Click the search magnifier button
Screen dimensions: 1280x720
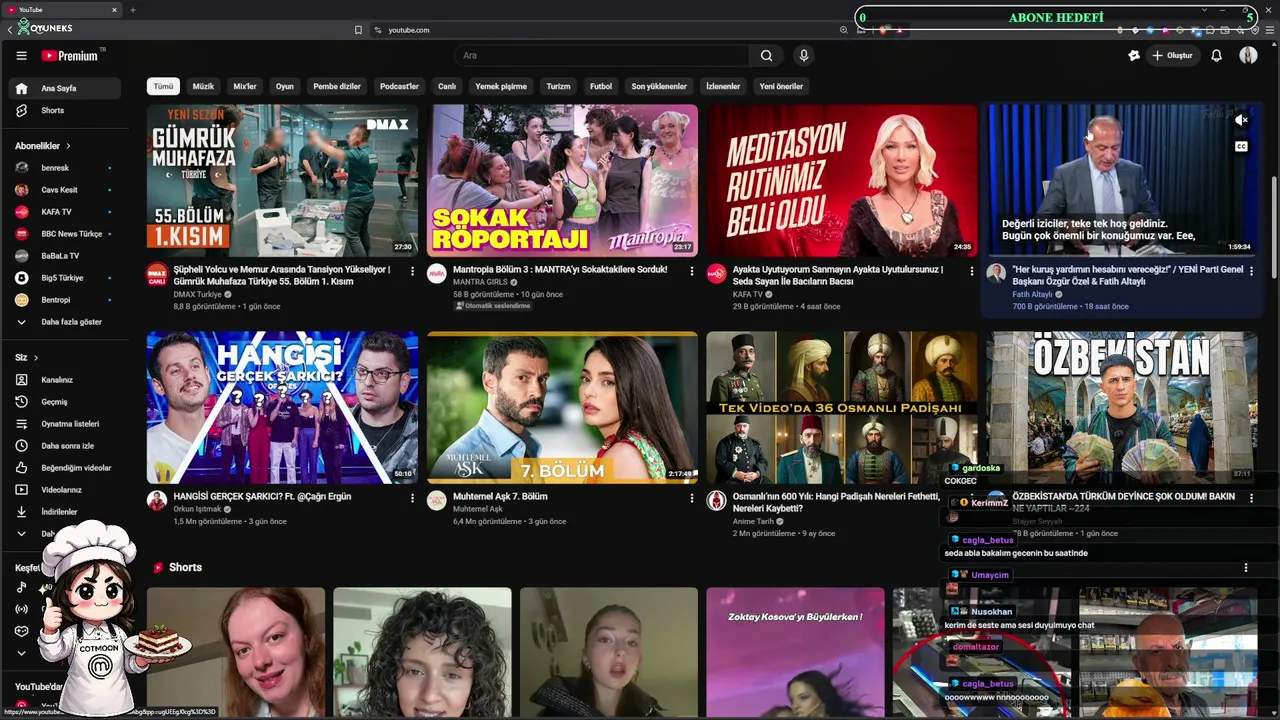coord(766,56)
